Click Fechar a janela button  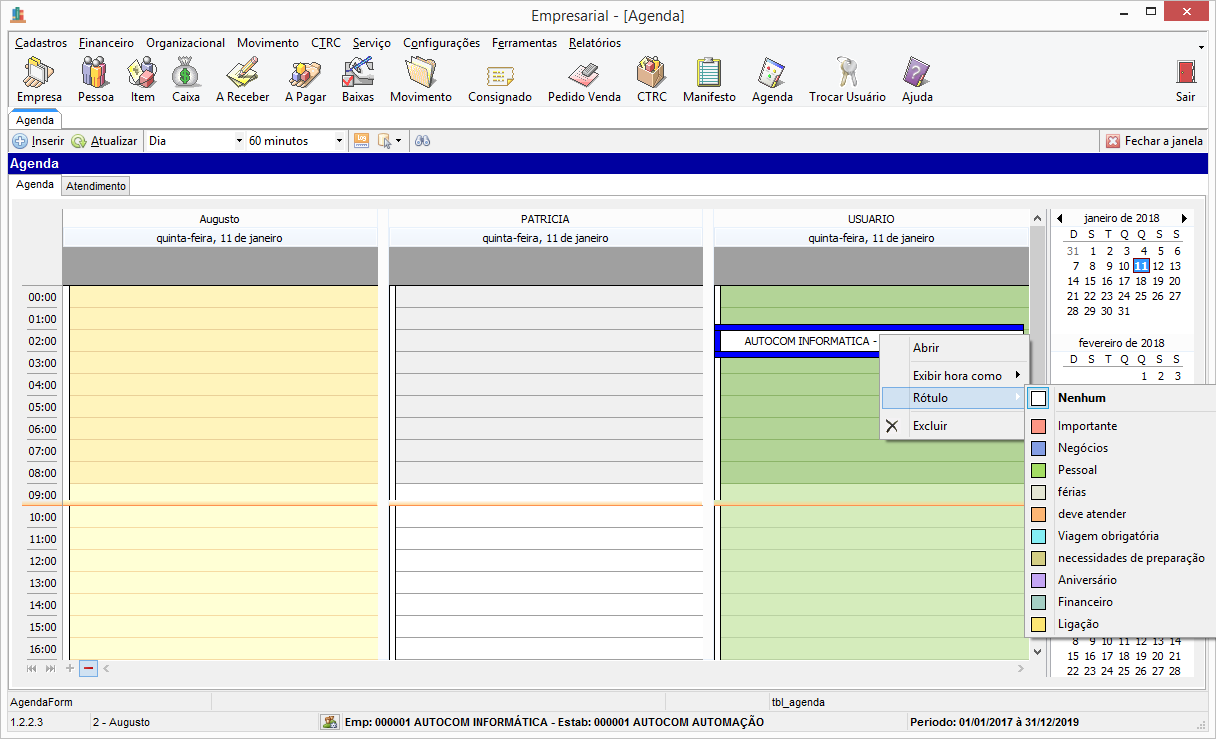tap(1154, 141)
